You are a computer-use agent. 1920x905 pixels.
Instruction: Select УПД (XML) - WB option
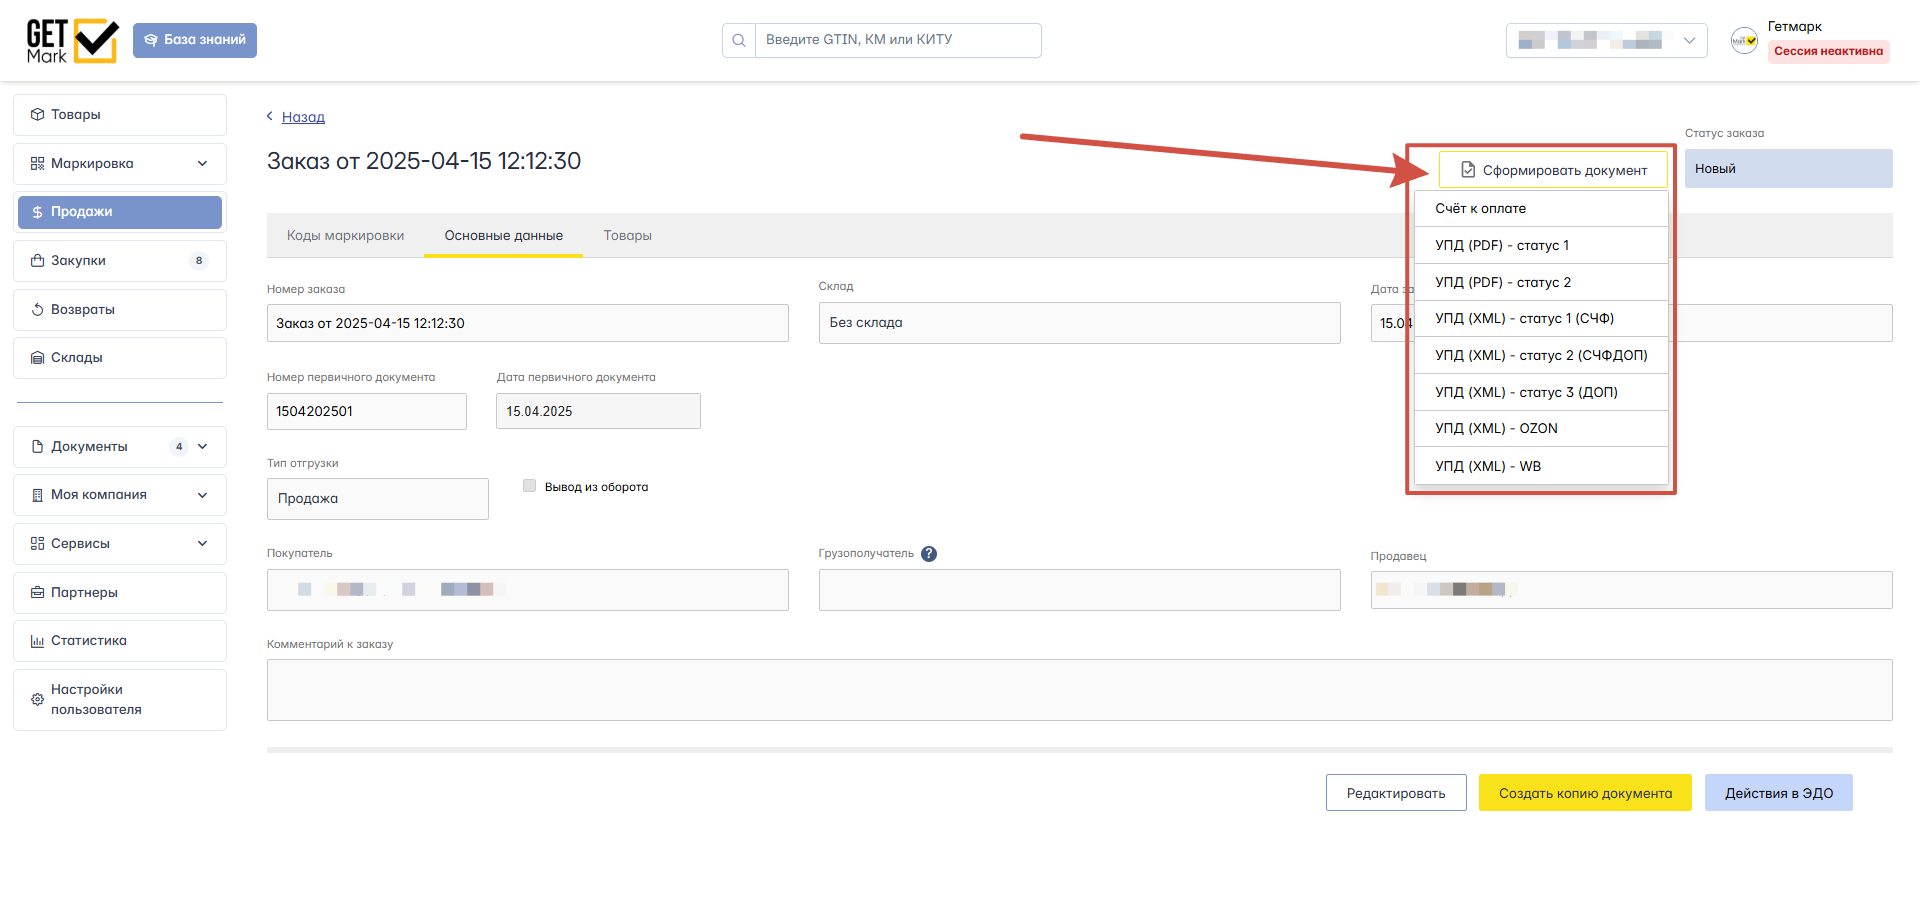[x=1541, y=467]
